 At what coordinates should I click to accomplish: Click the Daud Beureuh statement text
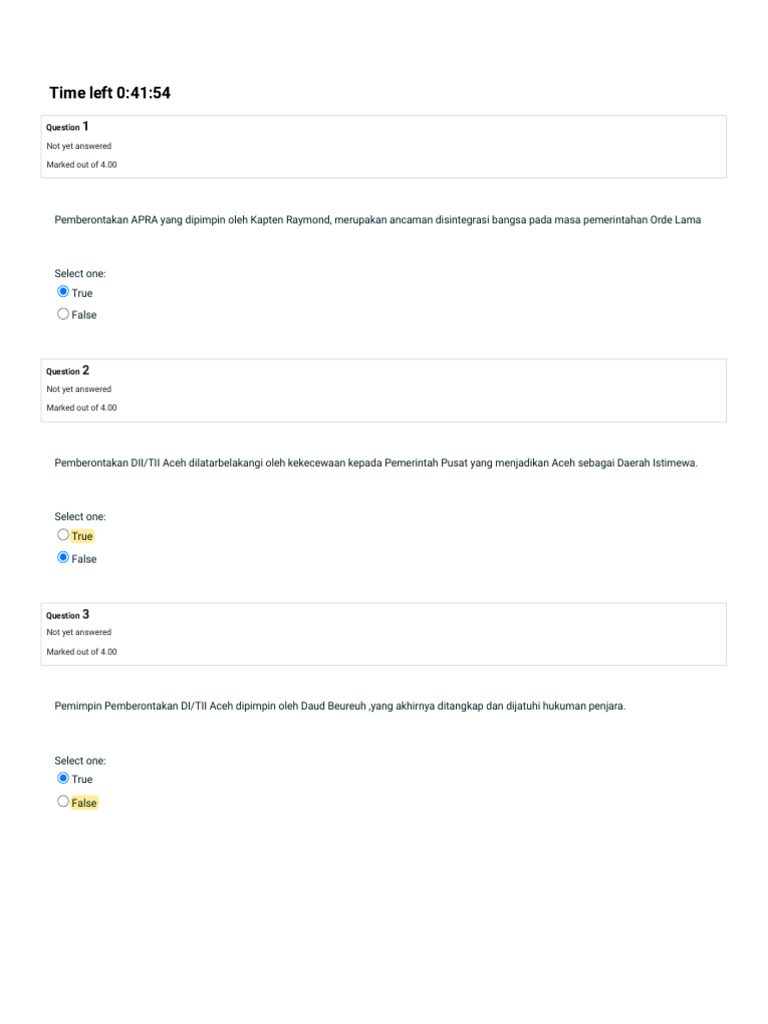pos(340,706)
